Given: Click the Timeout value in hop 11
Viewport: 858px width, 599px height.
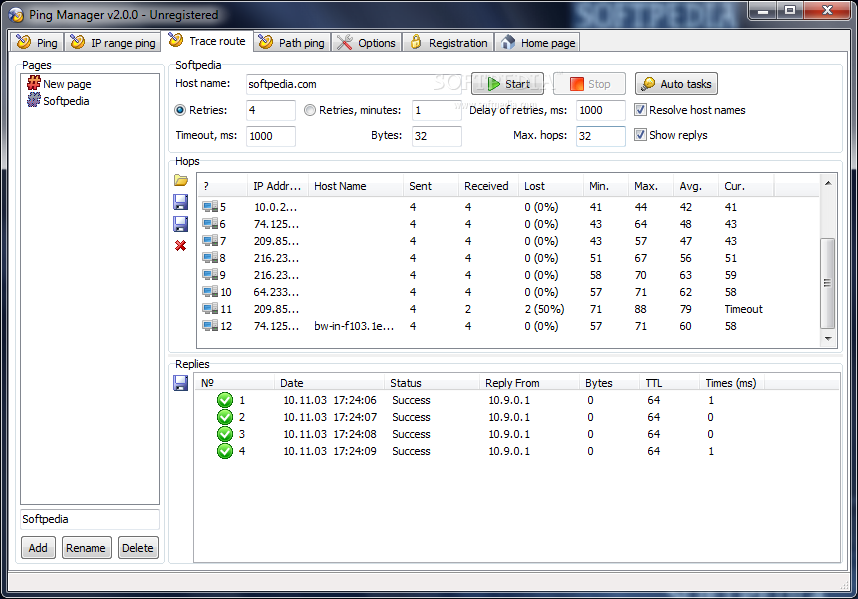Looking at the screenshot, I should pos(743,309).
